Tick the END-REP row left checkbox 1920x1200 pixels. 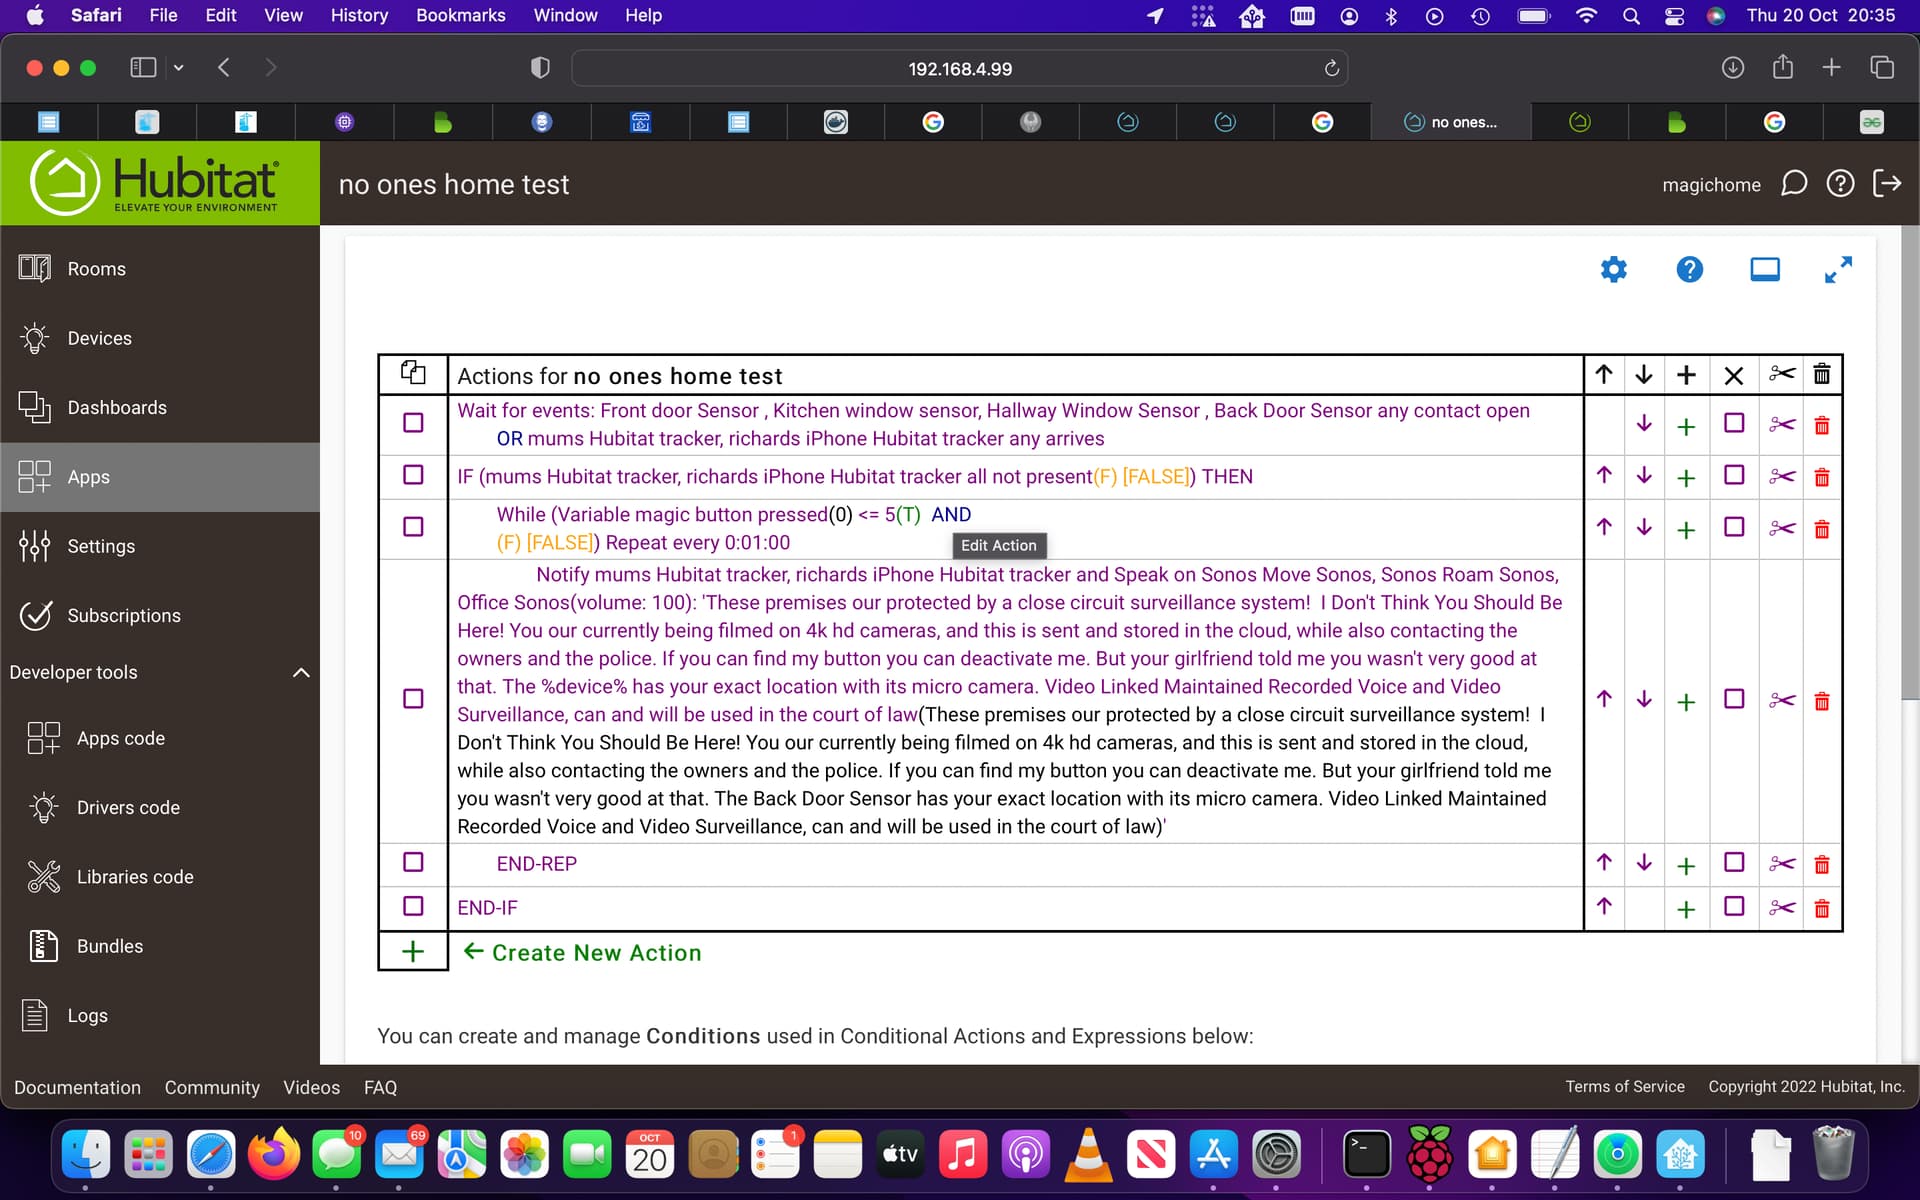click(413, 862)
